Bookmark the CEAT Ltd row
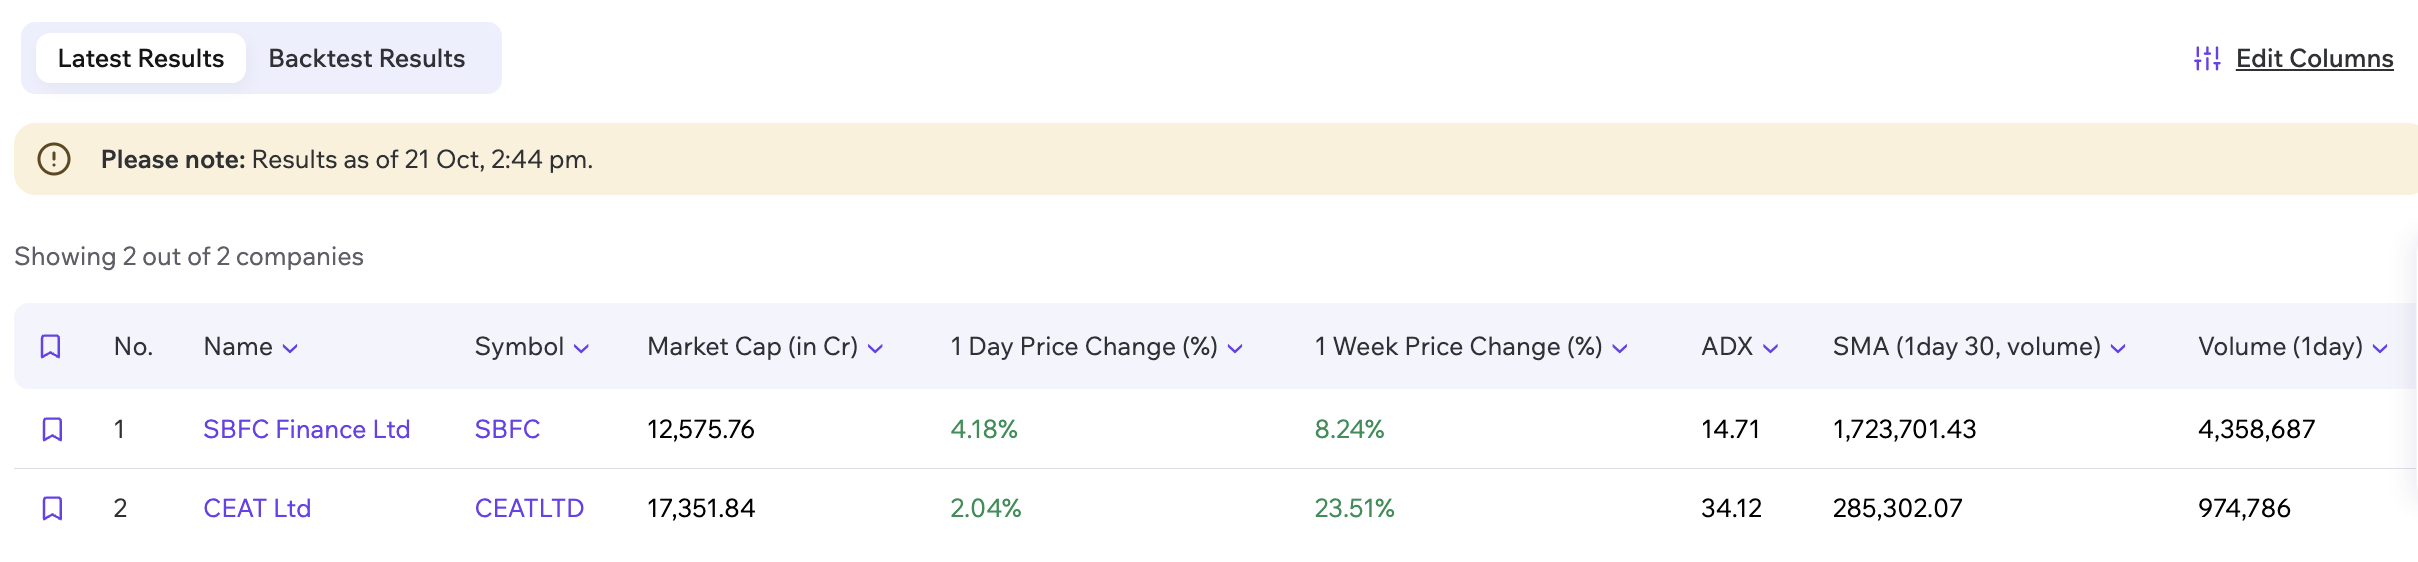The height and width of the screenshot is (562, 2418). click(x=52, y=509)
